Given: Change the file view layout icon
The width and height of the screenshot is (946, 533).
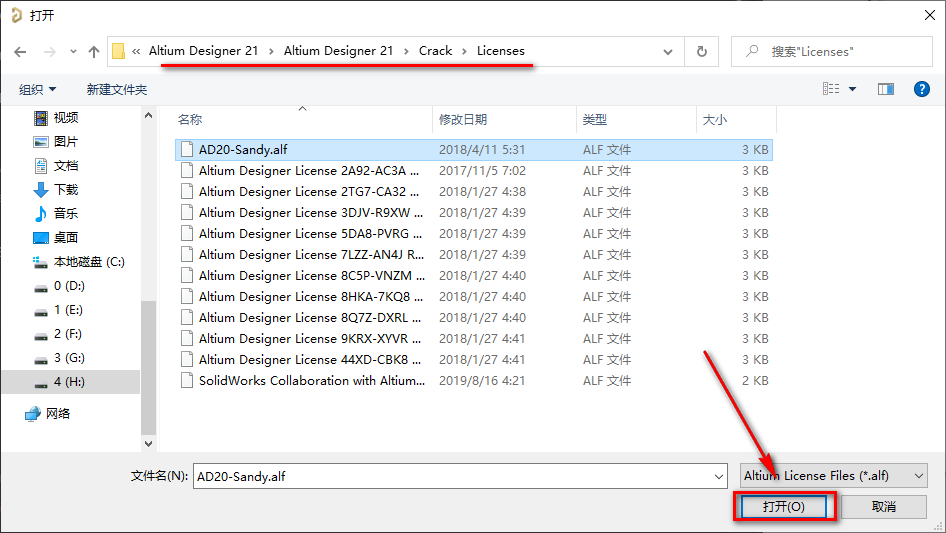Looking at the screenshot, I should 831,89.
